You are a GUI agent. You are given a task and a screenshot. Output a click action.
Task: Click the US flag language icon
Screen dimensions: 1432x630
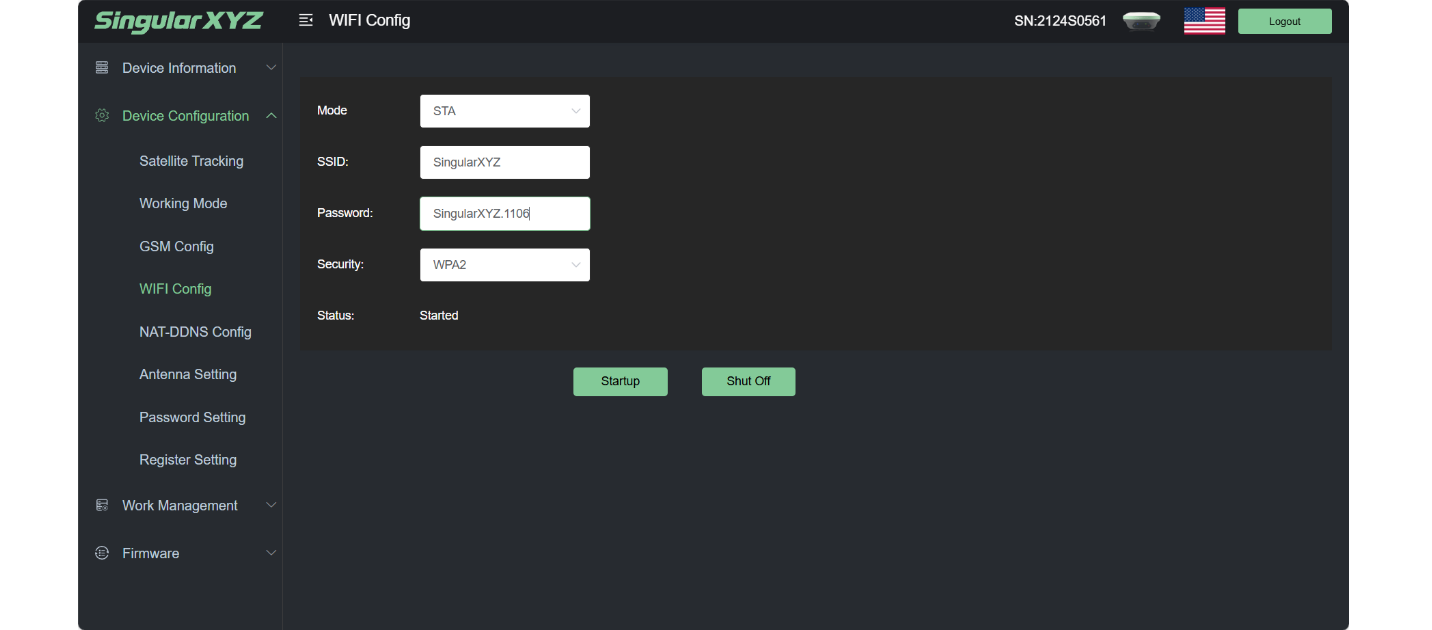1204,21
